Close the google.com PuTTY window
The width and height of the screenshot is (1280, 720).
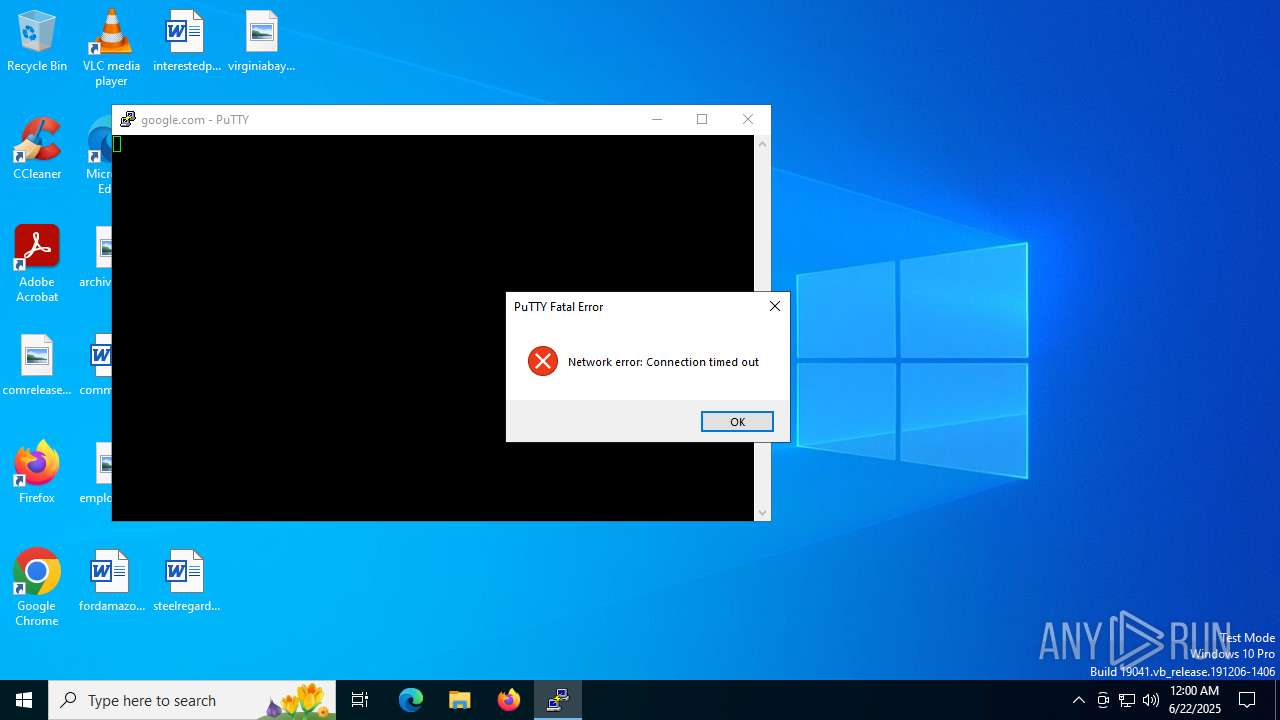[x=748, y=119]
